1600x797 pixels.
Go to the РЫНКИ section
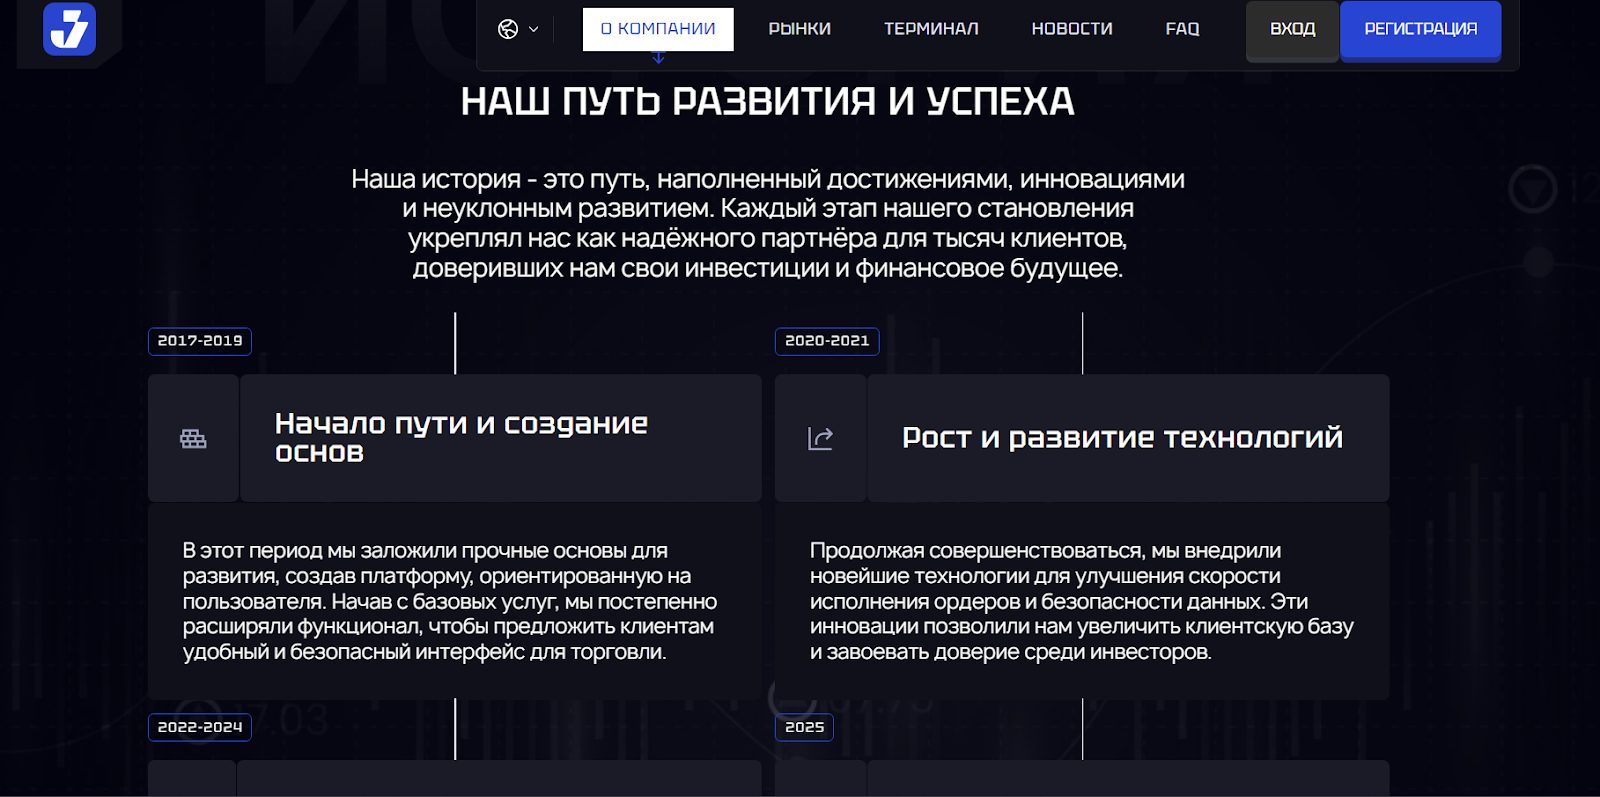click(x=799, y=29)
